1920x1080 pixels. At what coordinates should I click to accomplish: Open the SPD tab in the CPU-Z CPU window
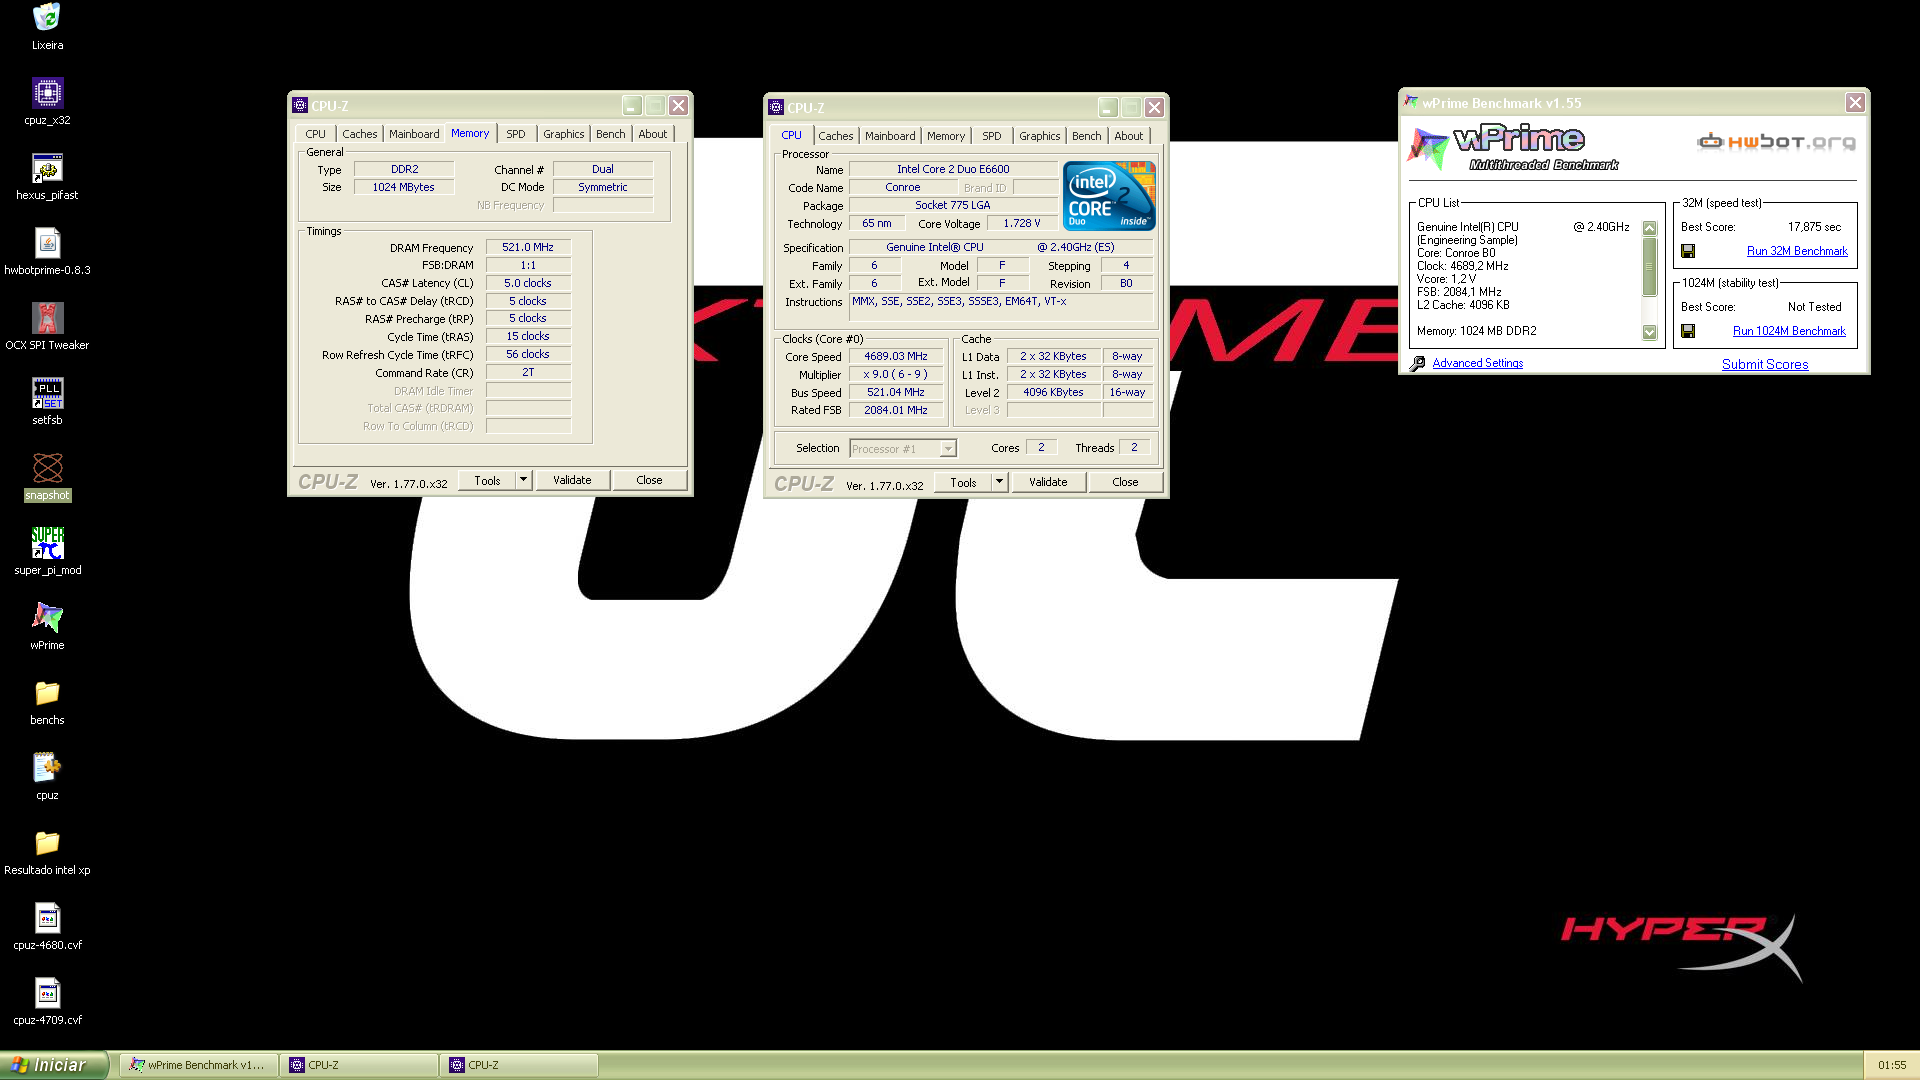991,136
